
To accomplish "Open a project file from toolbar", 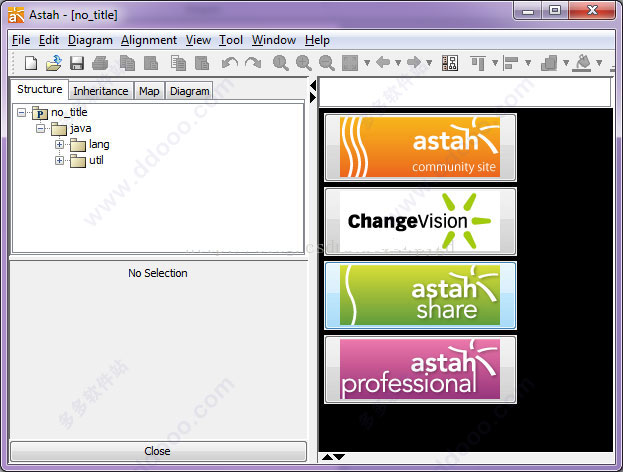I will click(54, 63).
